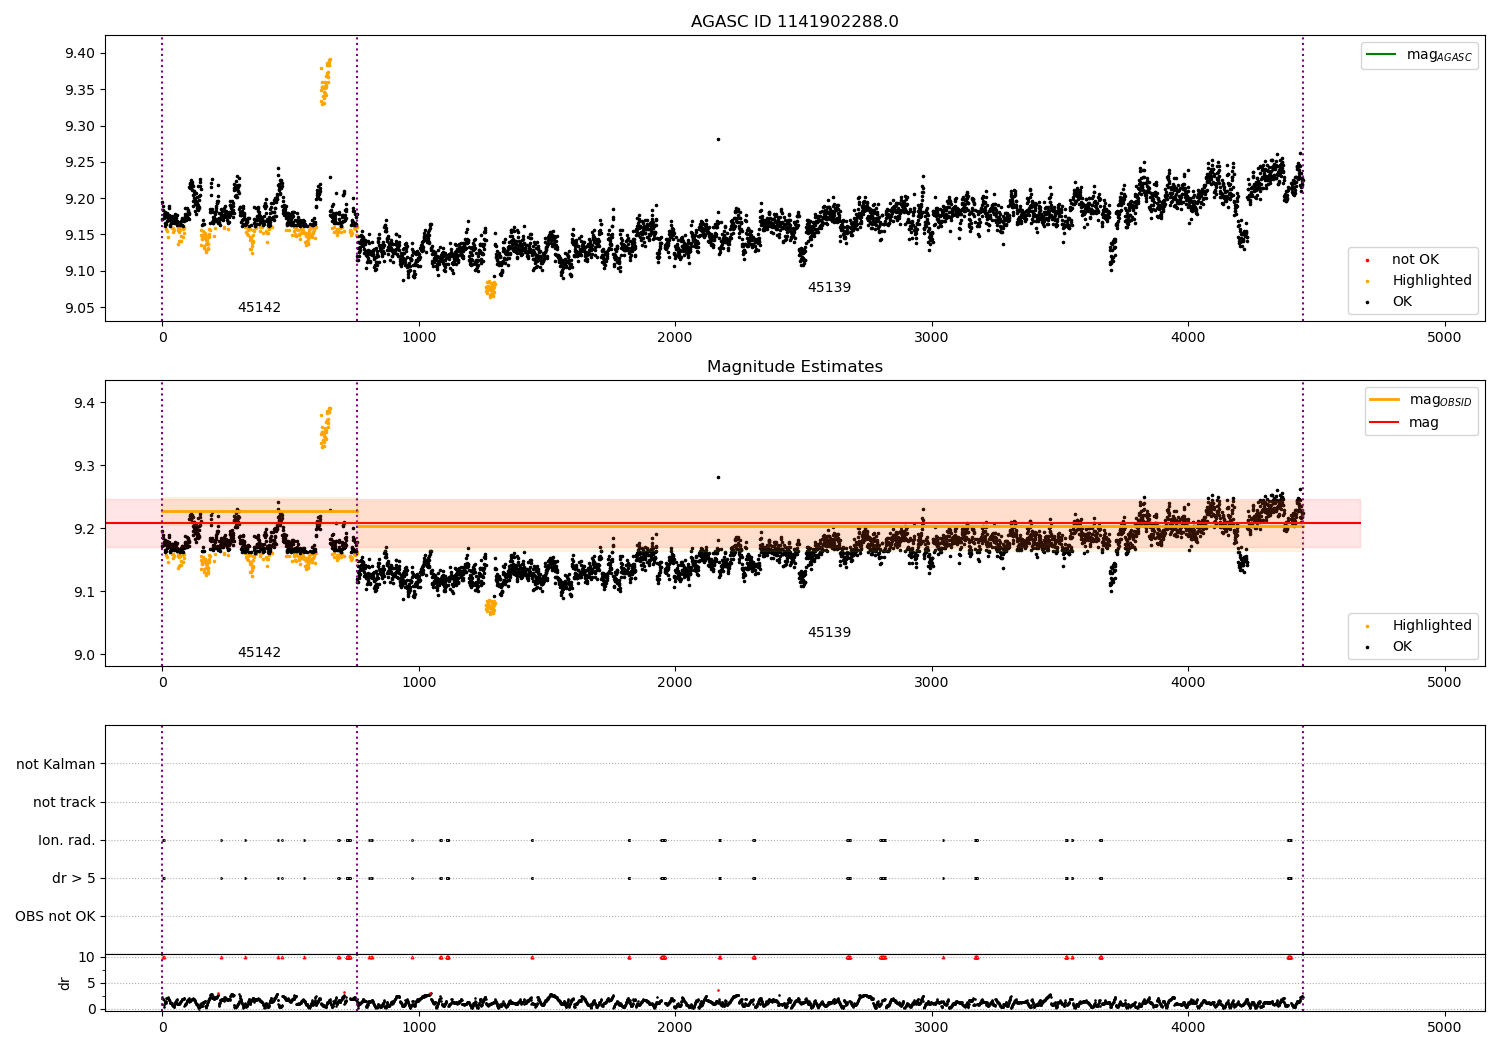Click y-tick '9.35' in top plot

pos(79,90)
